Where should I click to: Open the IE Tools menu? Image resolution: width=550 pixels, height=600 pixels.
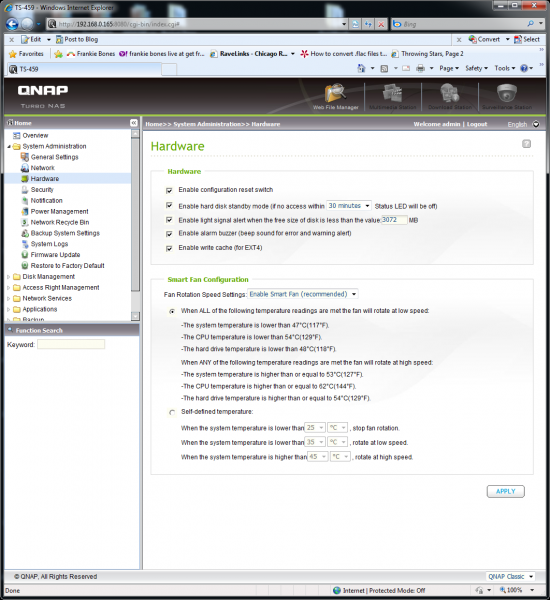[505, 68]
